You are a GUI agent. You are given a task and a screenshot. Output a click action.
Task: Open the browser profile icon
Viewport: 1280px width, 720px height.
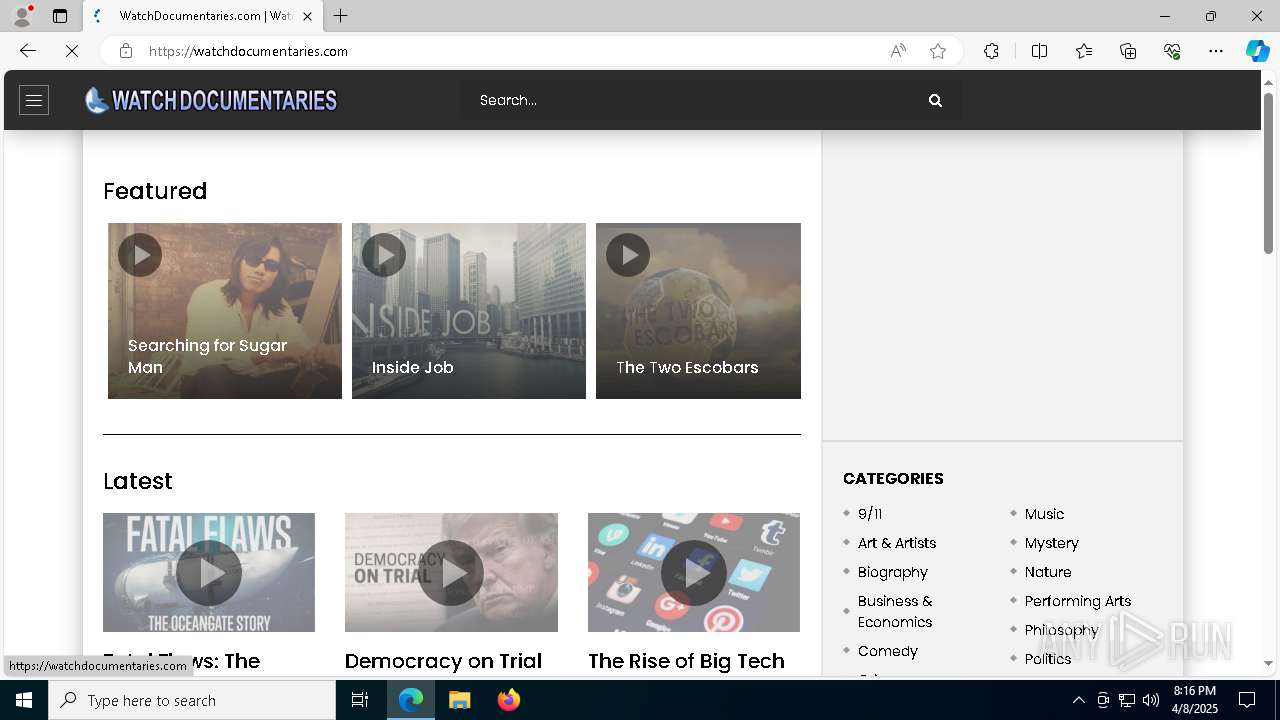coord(22,16)
